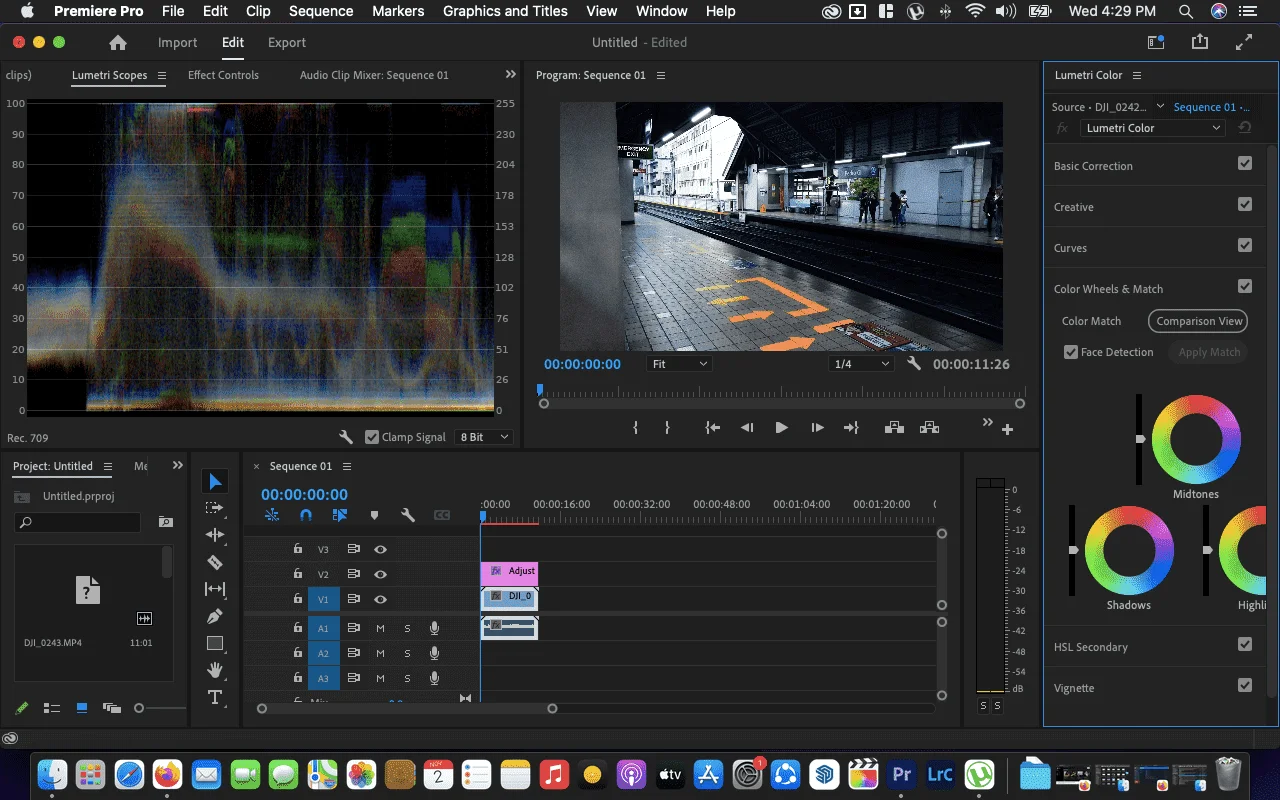The width and height of the screenshot is (1280, 800).
Task: Step forward one frame
Action: click(x=817, y=427)
